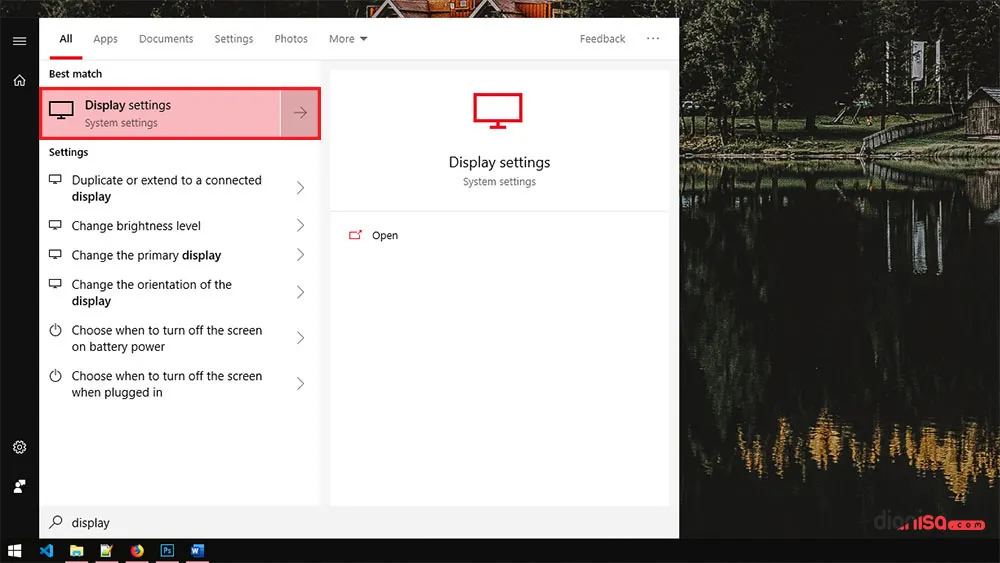Select Duplicate or extend to a connected display
This screenshot has height=563, width=1000.
pyautogui.click(x=179, y=188)
